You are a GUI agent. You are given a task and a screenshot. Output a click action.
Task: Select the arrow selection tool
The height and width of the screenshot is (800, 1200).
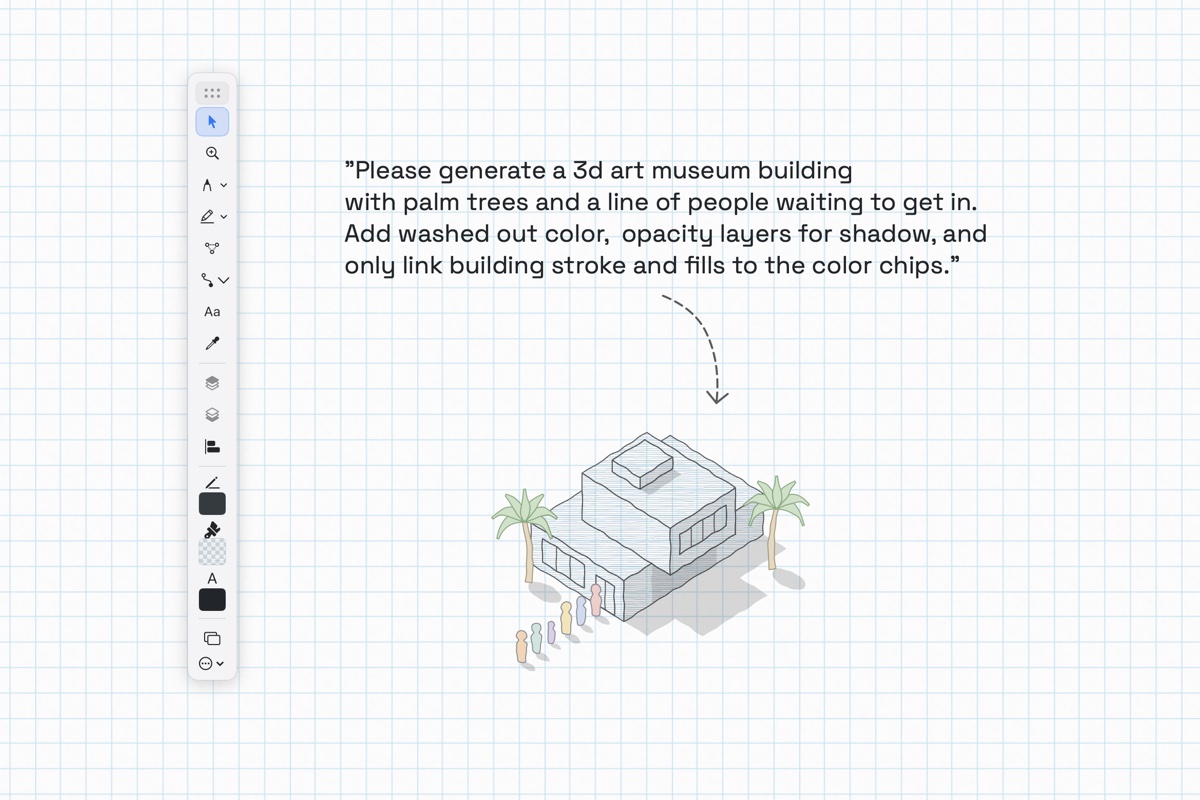(212, 122)
